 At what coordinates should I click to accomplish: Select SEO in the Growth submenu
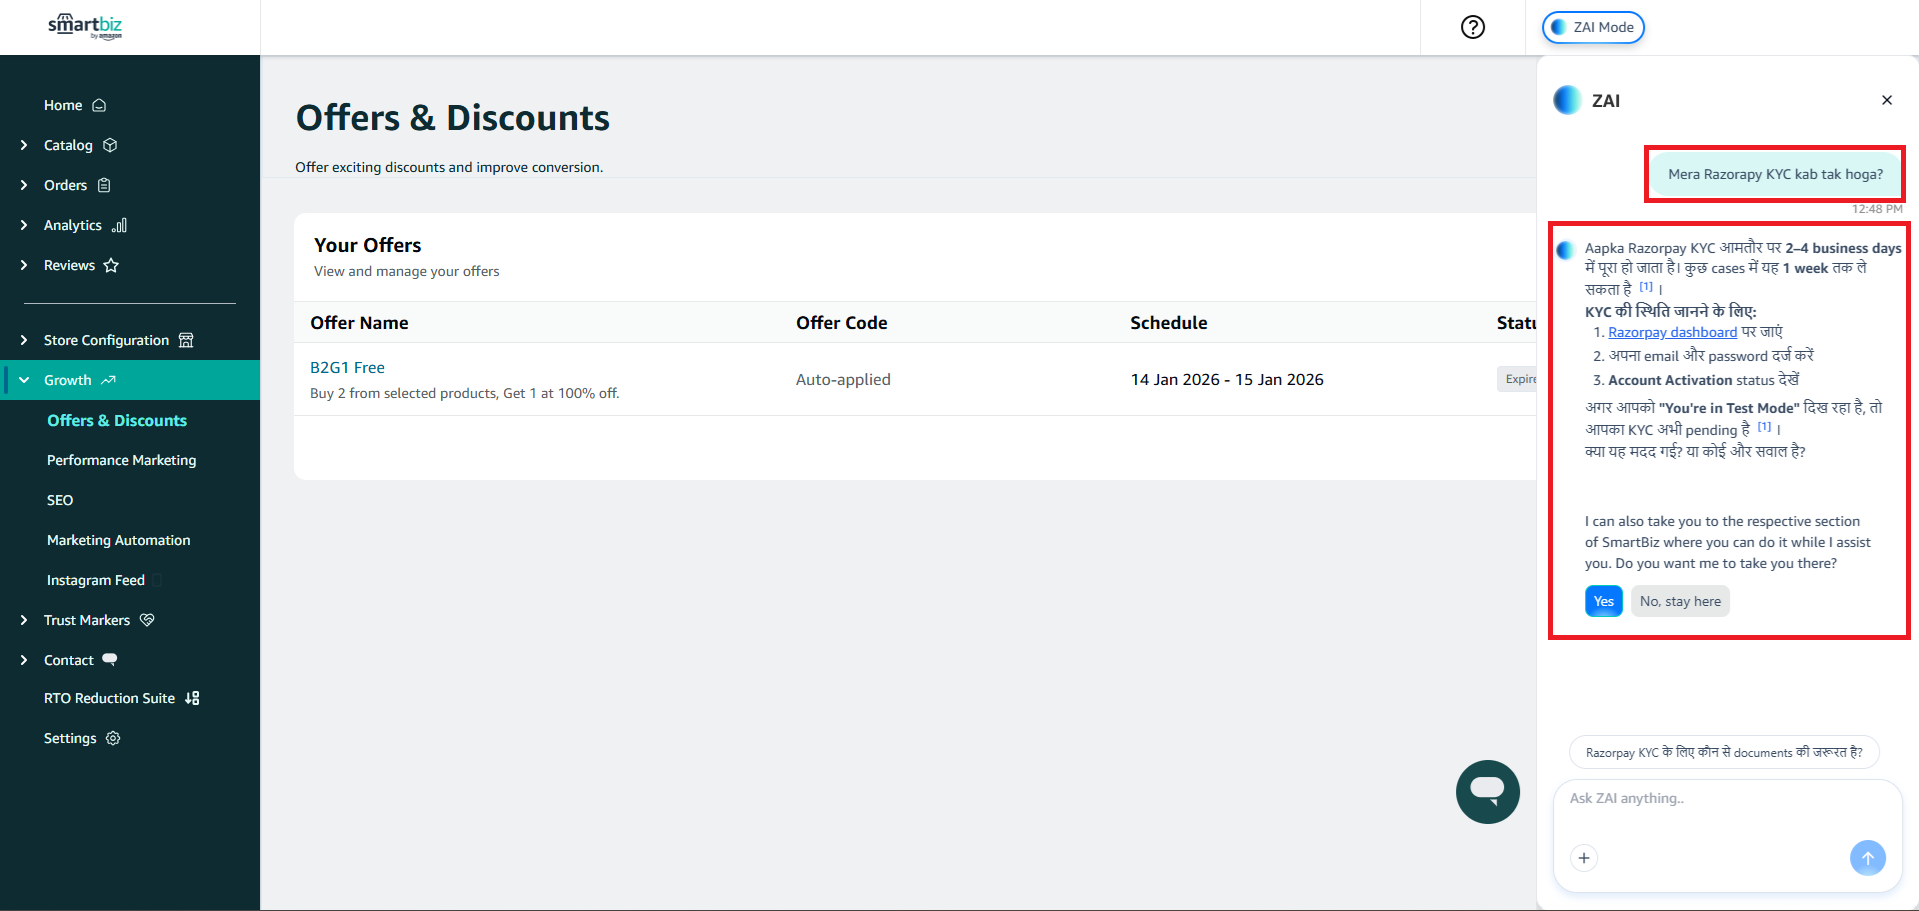(60, 500)
